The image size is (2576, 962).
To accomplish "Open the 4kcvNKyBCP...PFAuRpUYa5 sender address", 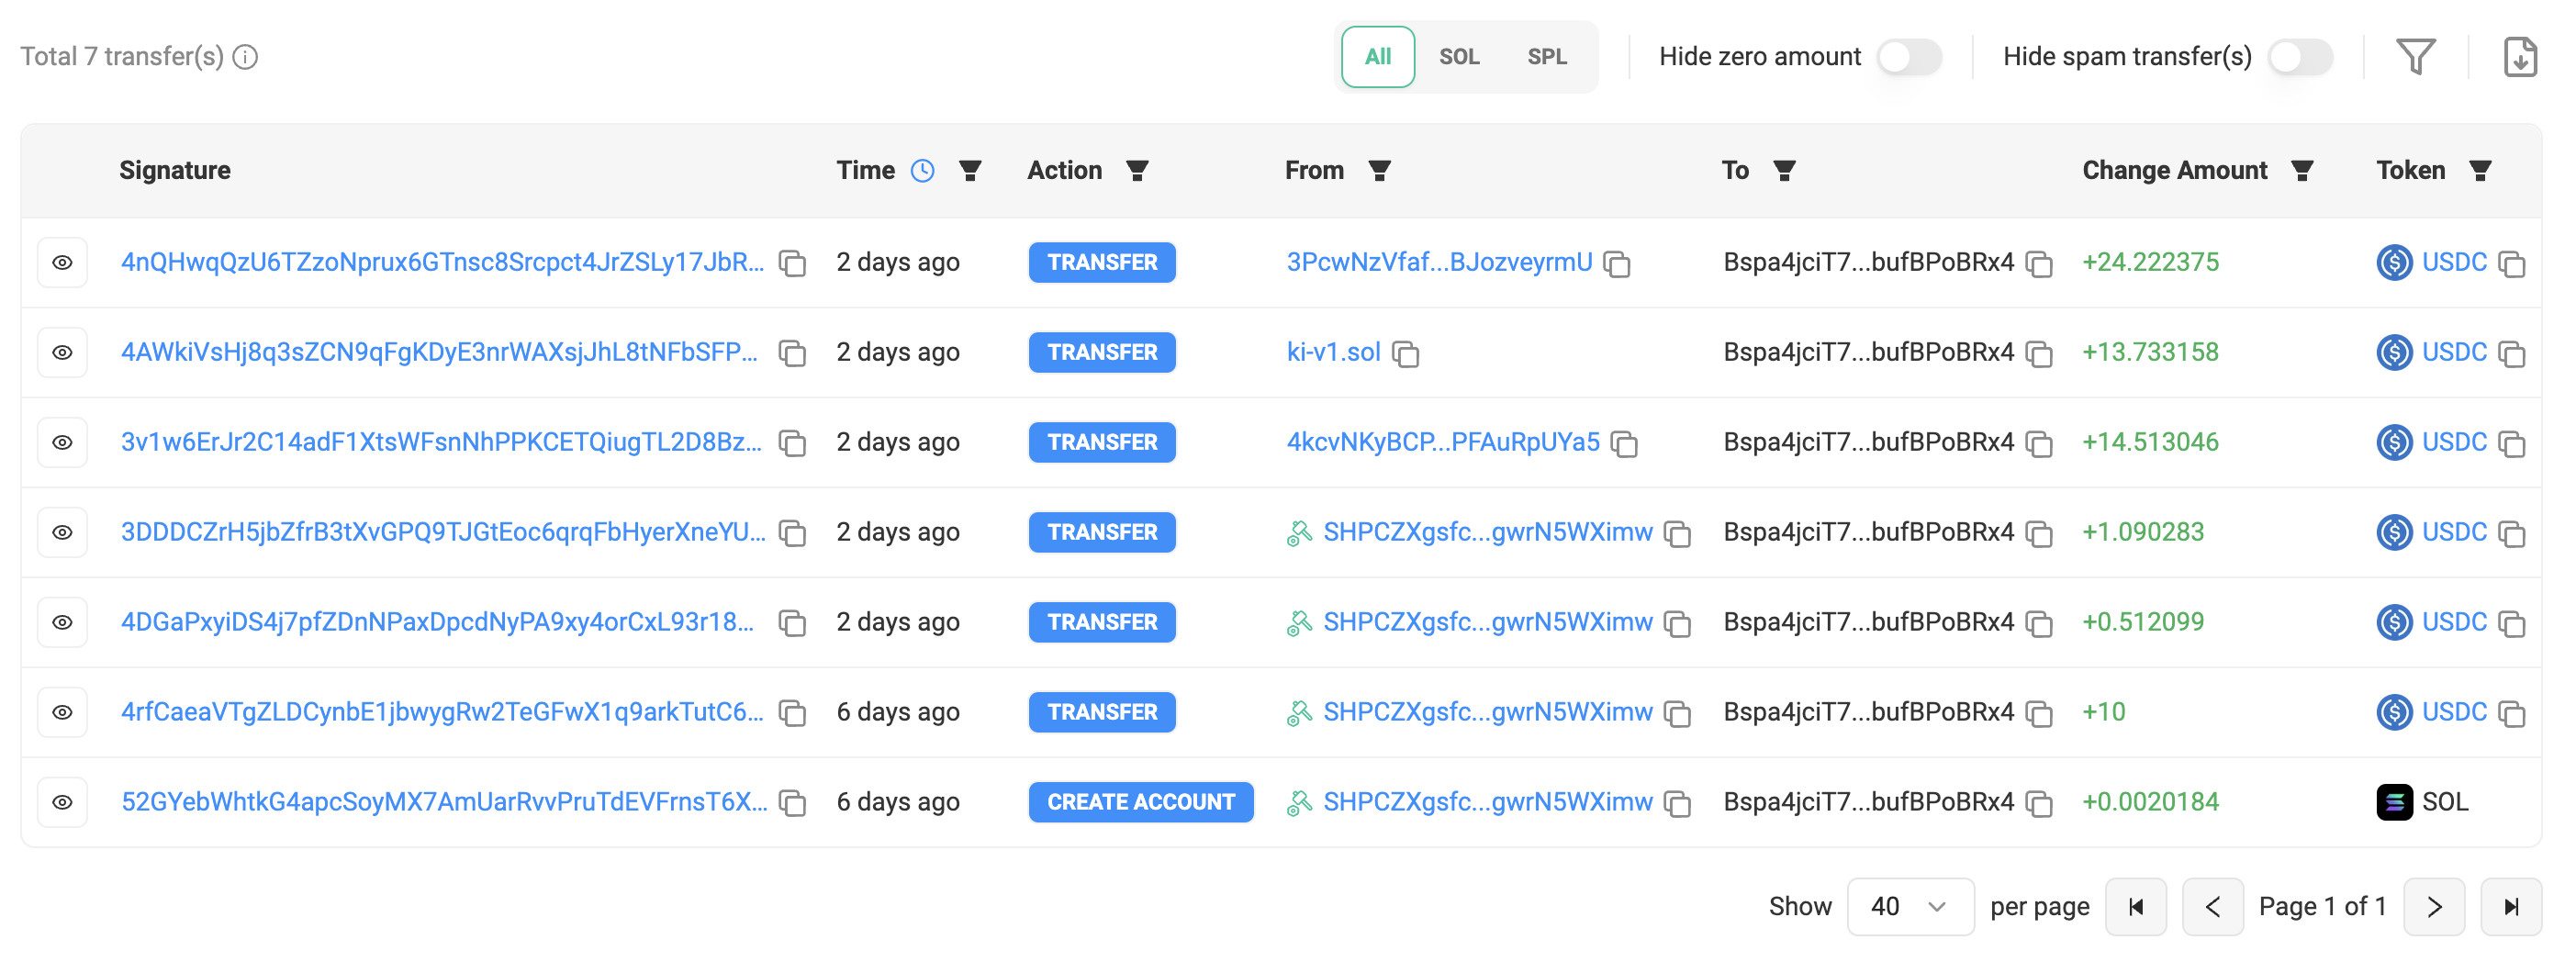I will [1442, 442].
